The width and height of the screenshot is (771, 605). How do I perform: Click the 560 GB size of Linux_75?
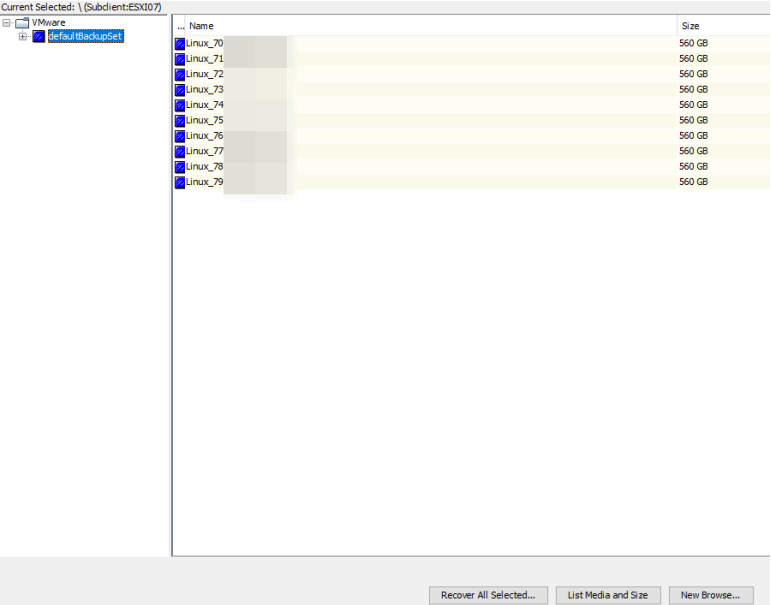tap(693, 120)
